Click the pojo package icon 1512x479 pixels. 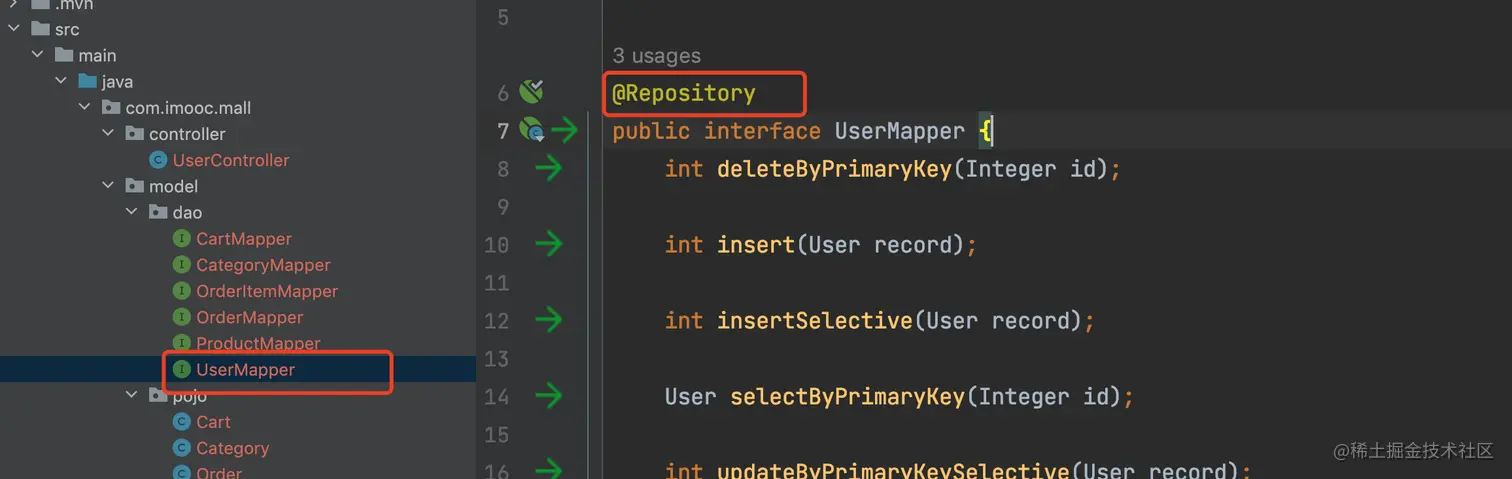[x=158, y=395]
